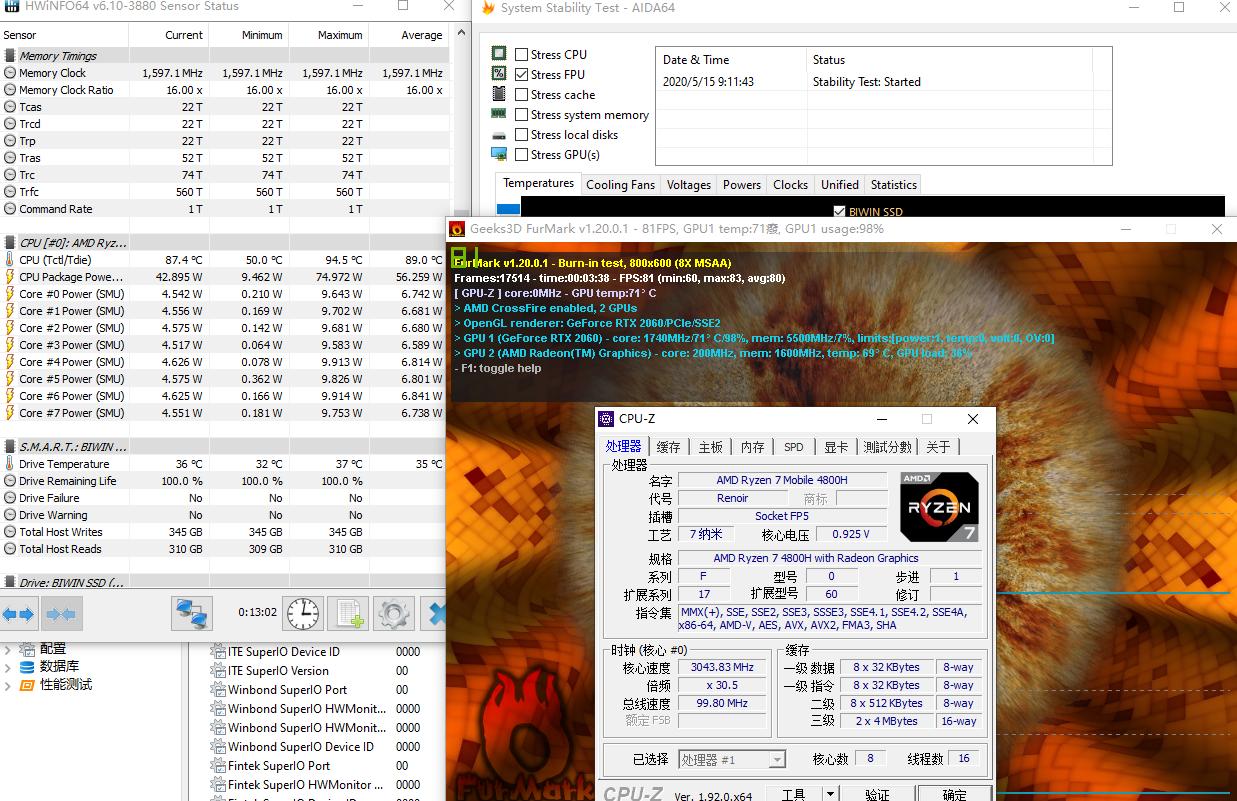Screen dimensions: 1237x801
Task: Switch to the Cooling Fans tab in AIDA64
Action: [620, 184]
